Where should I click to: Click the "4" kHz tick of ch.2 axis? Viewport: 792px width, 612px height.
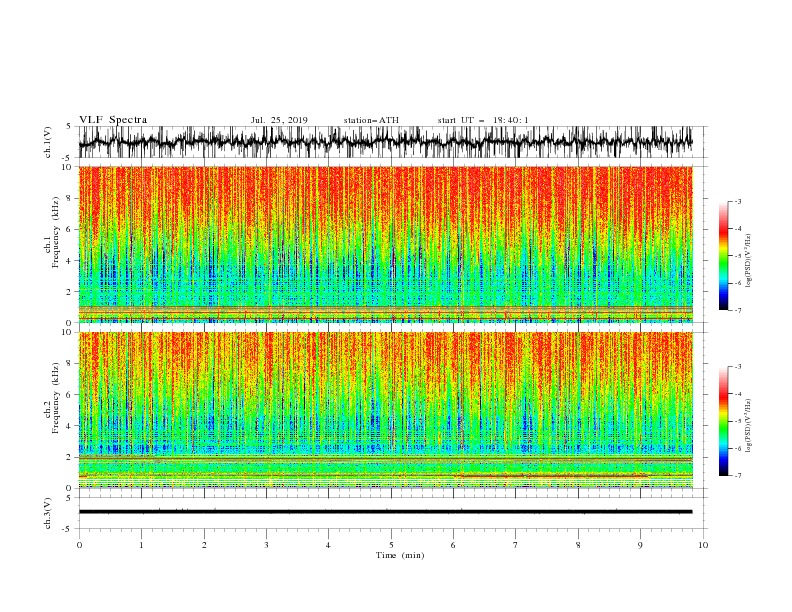pyautogui.click(x=70, y=426)
